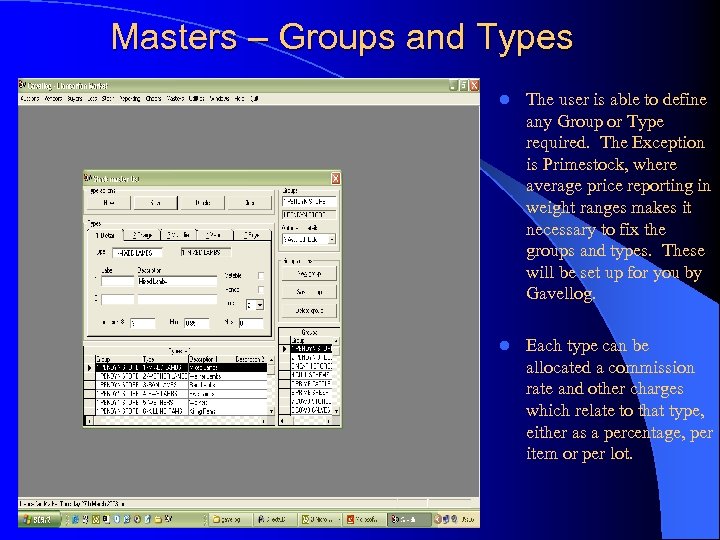Screen dimensions: 720x540
Task: Click the Min input field
Action: pyautogui.click(x=196, y=323)
